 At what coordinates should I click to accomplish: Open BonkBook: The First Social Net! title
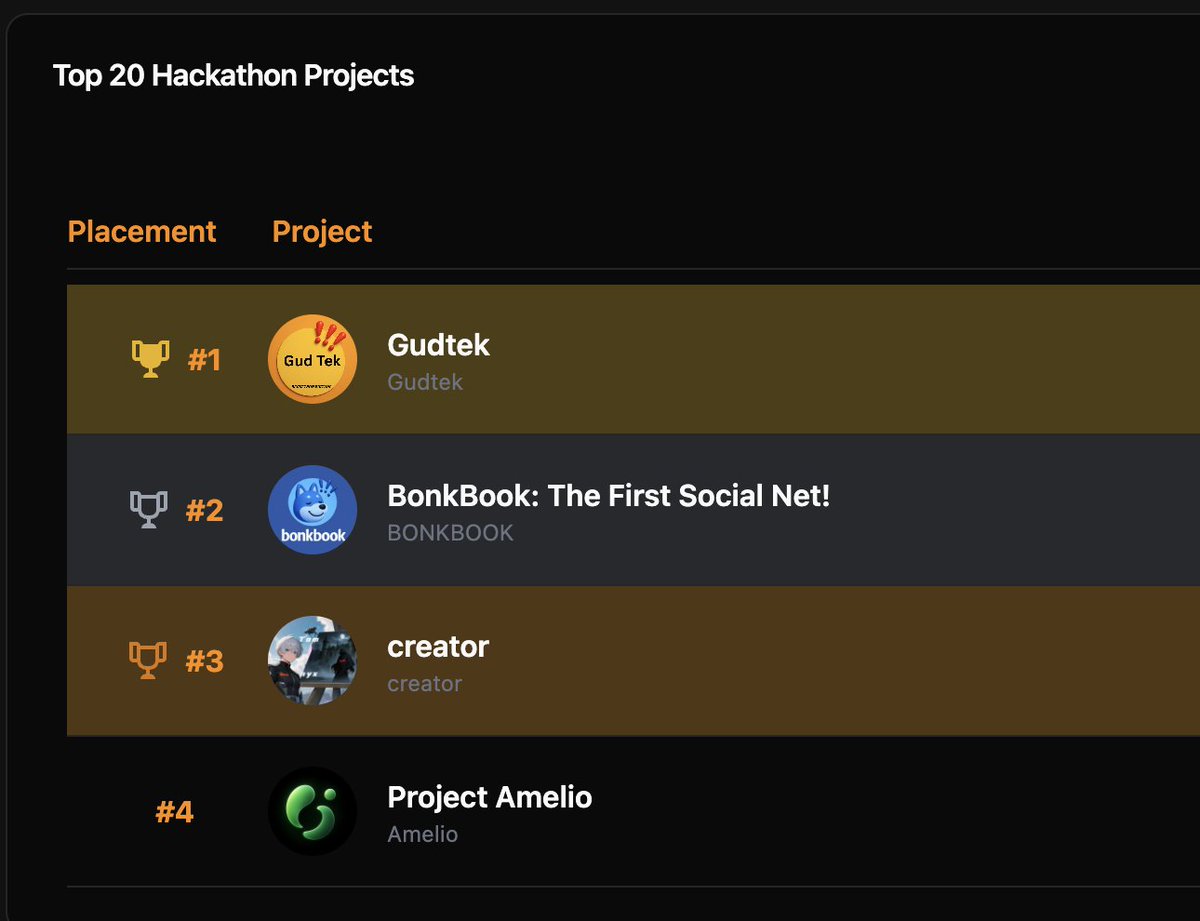click(x=609, y=495)
